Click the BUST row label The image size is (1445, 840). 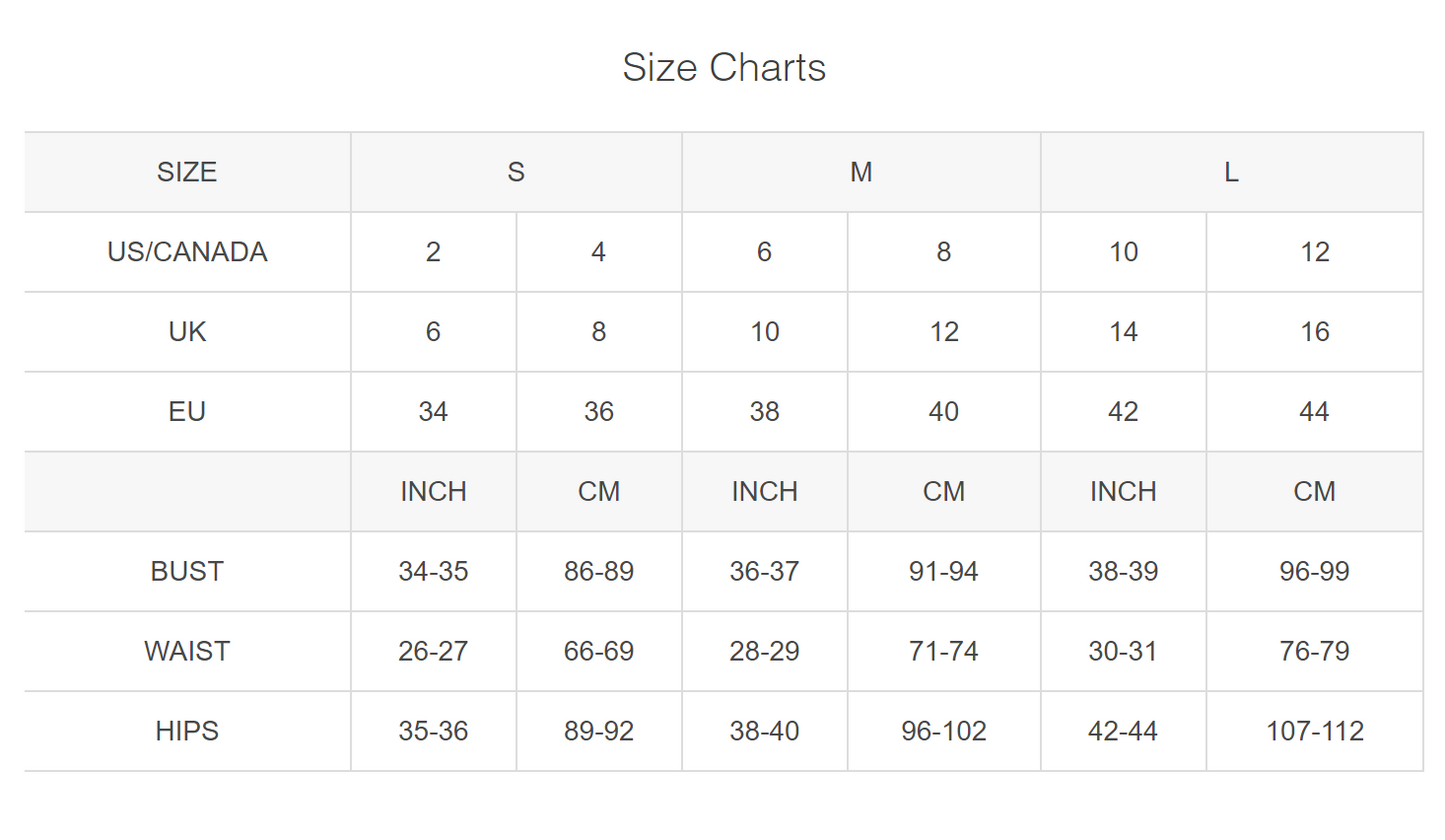tap(187, 572)
